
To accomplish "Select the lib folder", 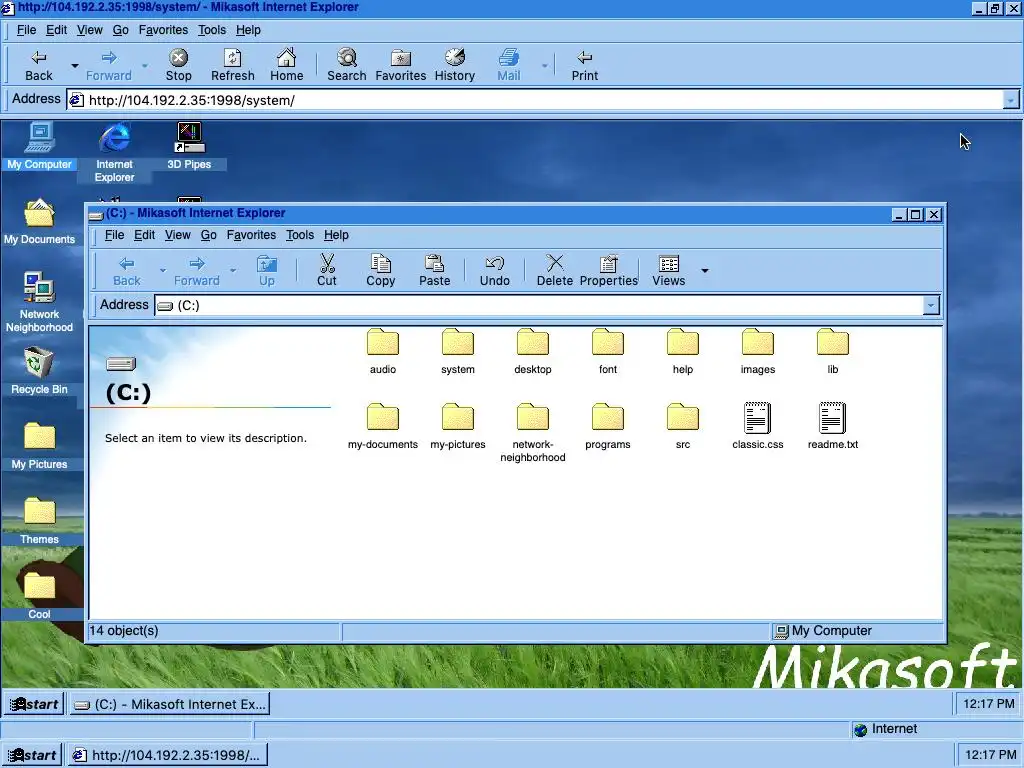I will pyautogui.click(x=833, y=351).
